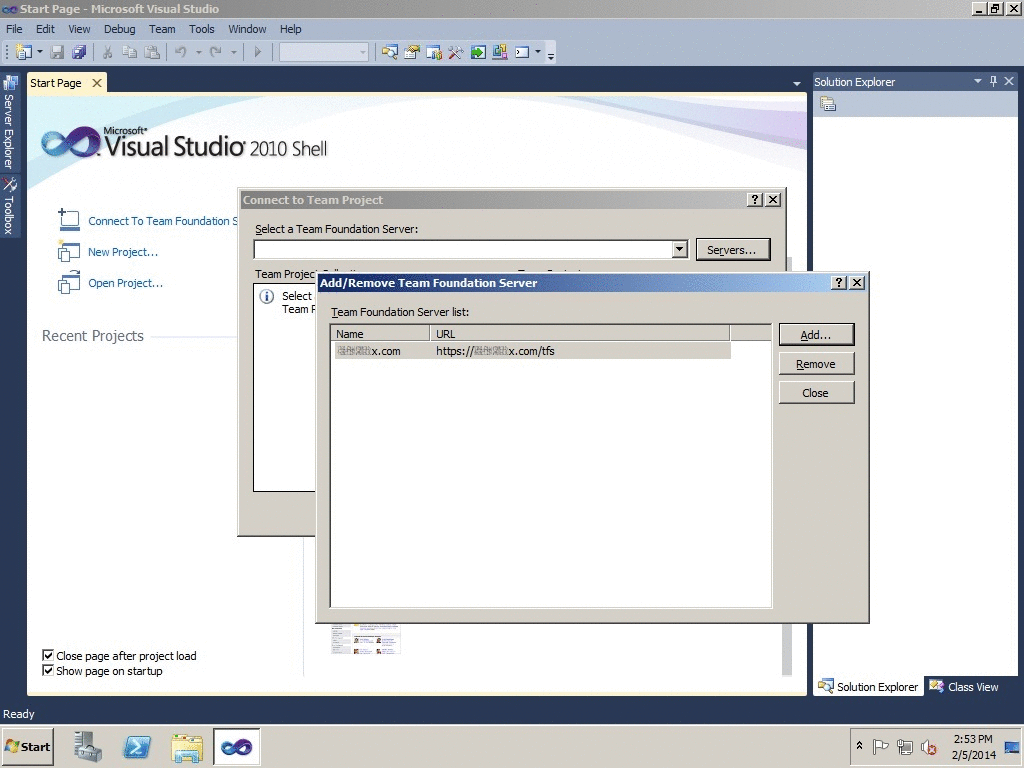The width and height of the screenshot is (1024, 768).
Task: Close the Start Page tab
Action: click(97, 83)
